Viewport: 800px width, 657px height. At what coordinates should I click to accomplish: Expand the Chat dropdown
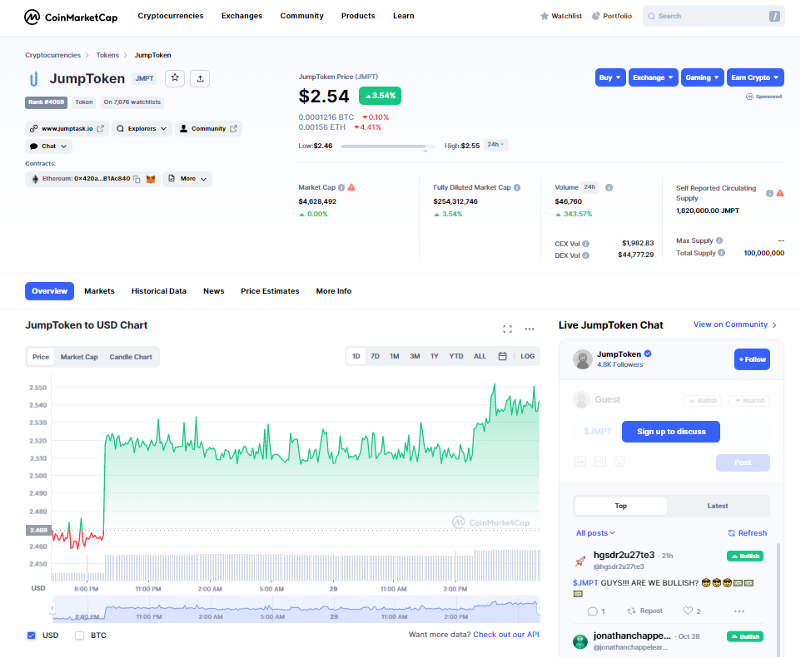pyautogui.click(x=48, y=146)
